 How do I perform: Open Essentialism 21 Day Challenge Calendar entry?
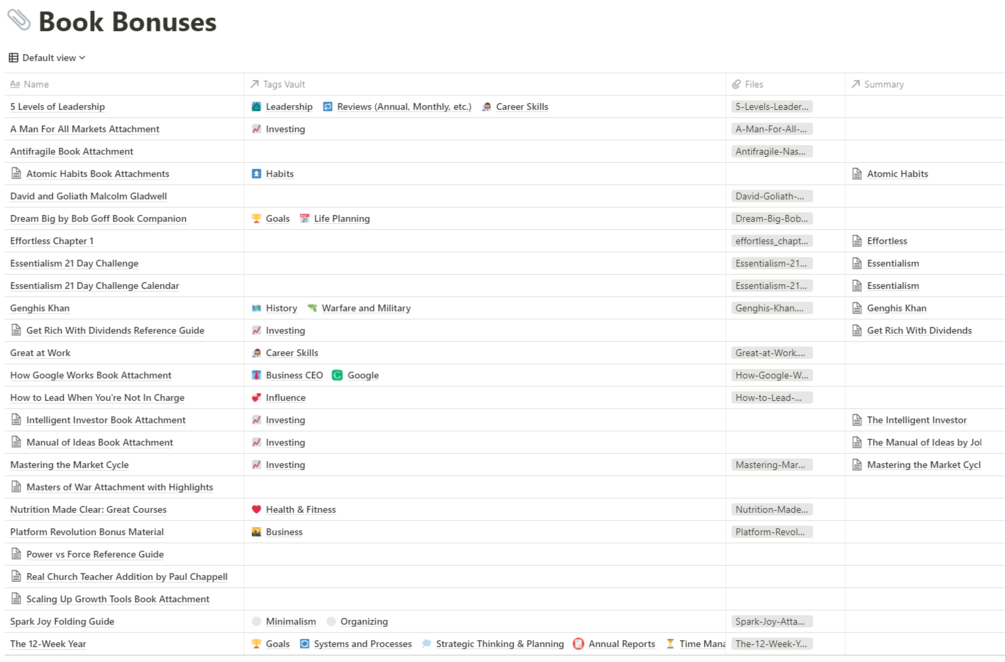pyautogui.click(x=95, y=286)
